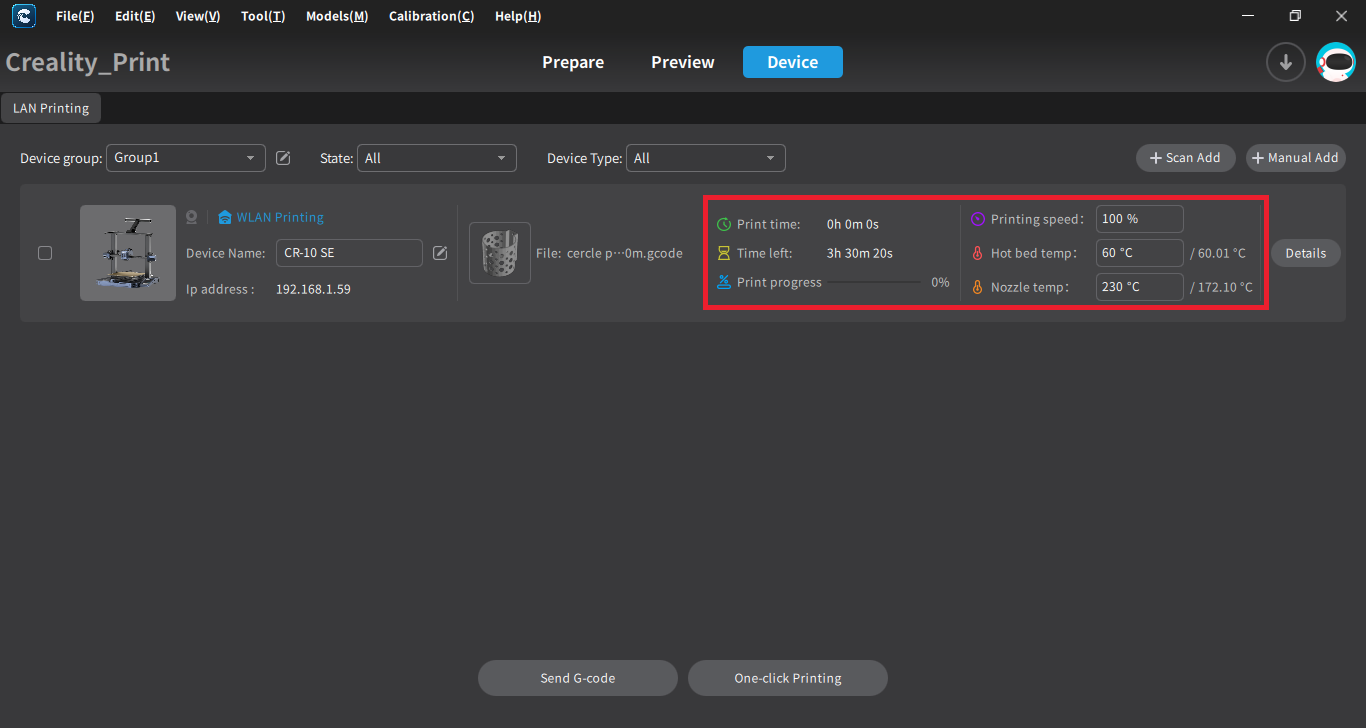Open the user avatar profile icon

coord(1336,62)
